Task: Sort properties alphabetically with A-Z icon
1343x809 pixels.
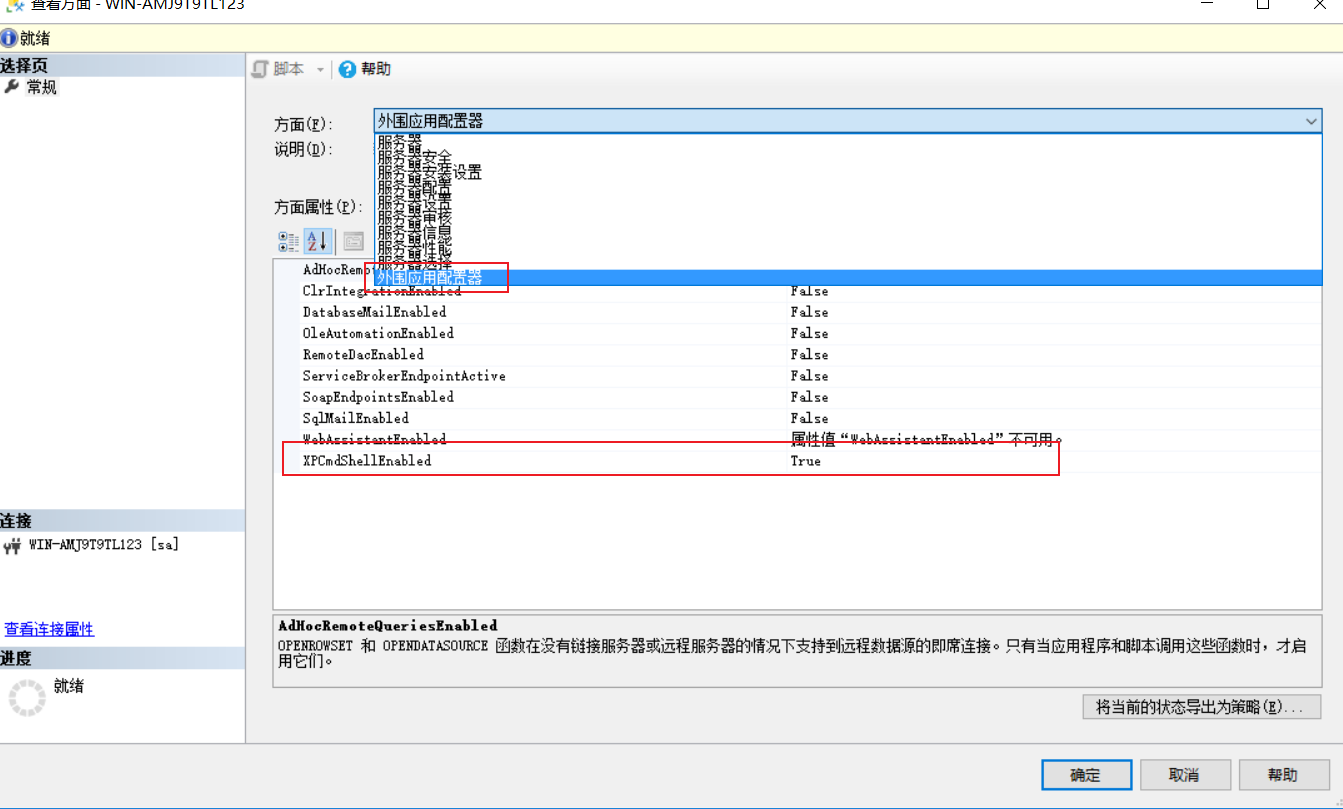Action: (317, 241)
